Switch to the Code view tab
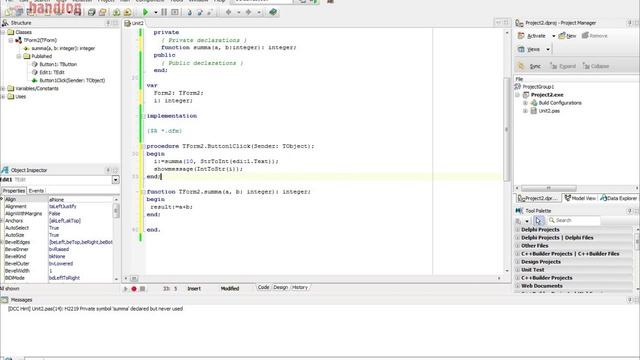This screenshot has width=640, height=360. [x=263, y=287]
